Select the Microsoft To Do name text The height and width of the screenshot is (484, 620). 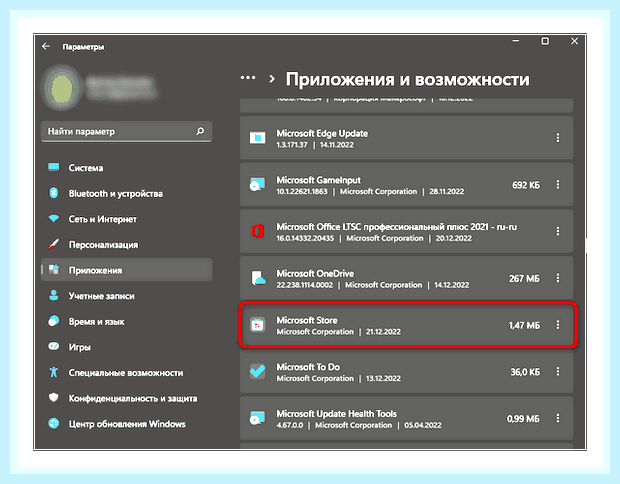308,367
